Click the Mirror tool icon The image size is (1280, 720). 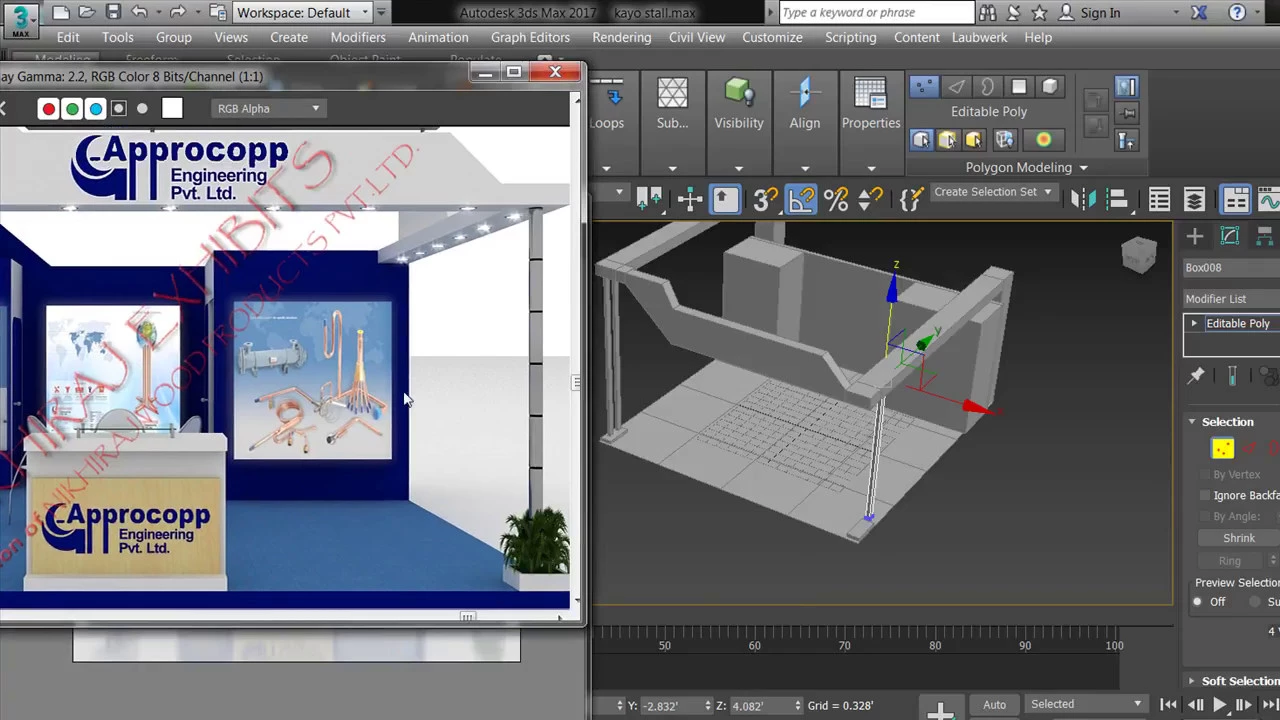1083,200
